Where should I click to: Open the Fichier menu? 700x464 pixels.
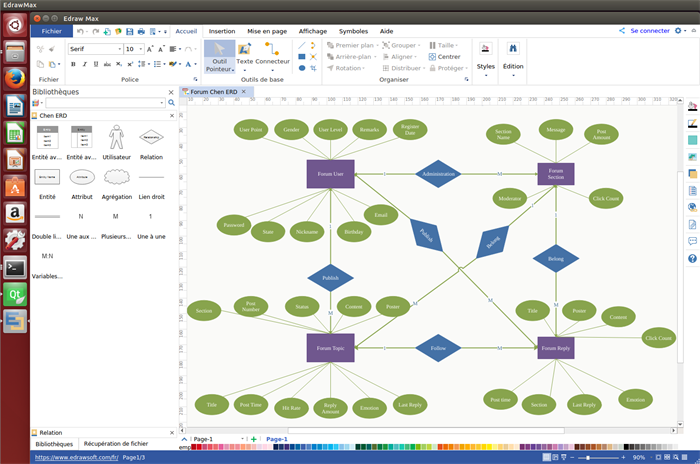[51, 31]
